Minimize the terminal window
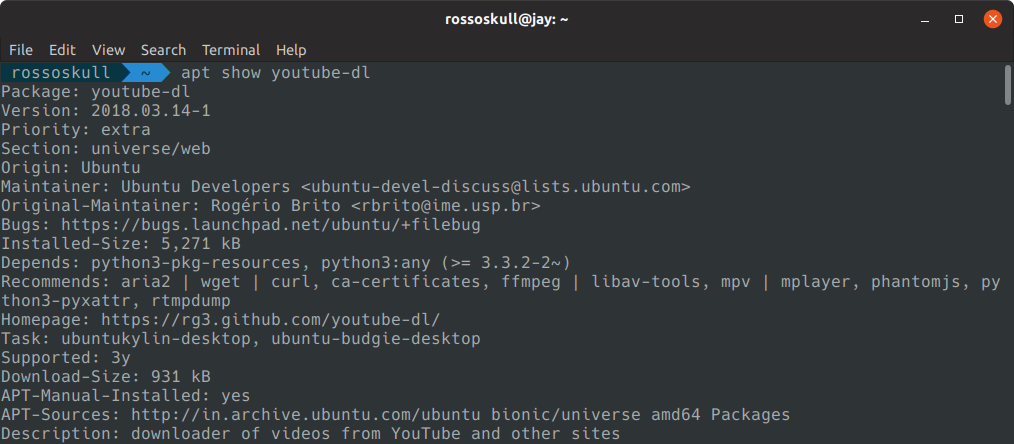 [x=925, y=19]
